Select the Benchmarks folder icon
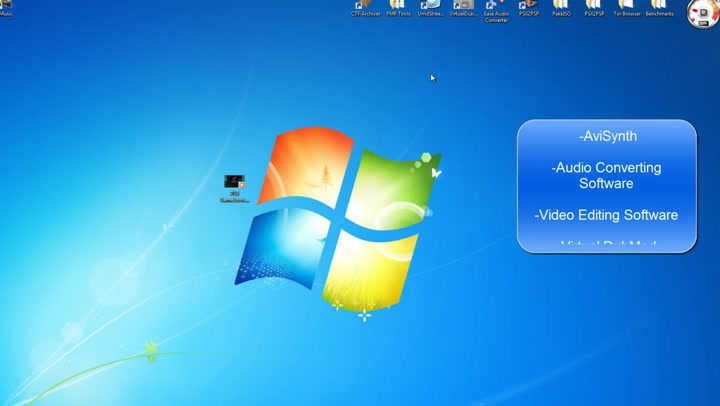 coord(659,8)
